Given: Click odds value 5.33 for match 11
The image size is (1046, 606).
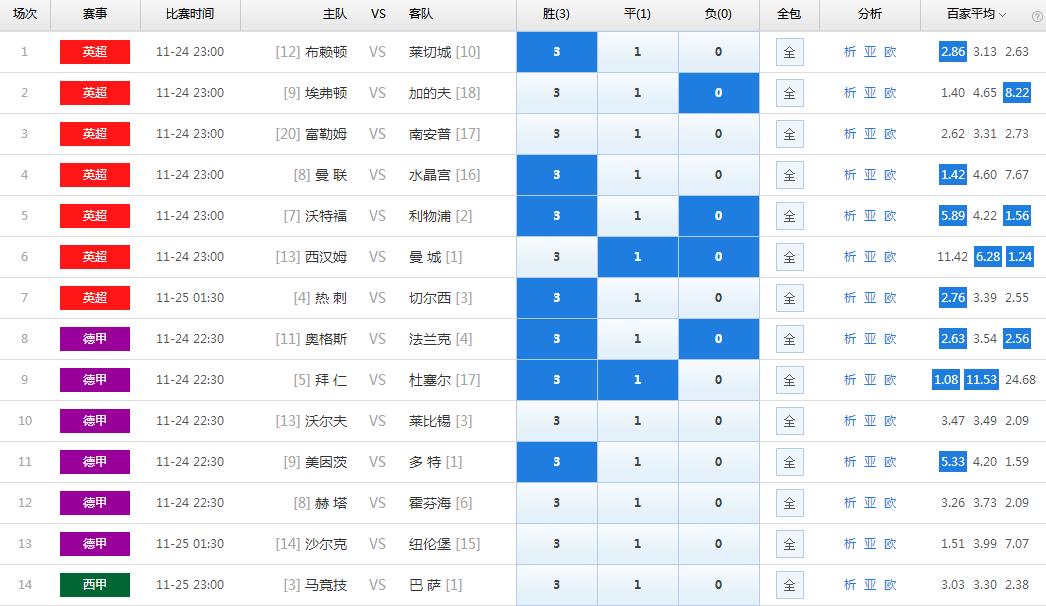Looking at the screenshot, I should [x=953, y=462].
